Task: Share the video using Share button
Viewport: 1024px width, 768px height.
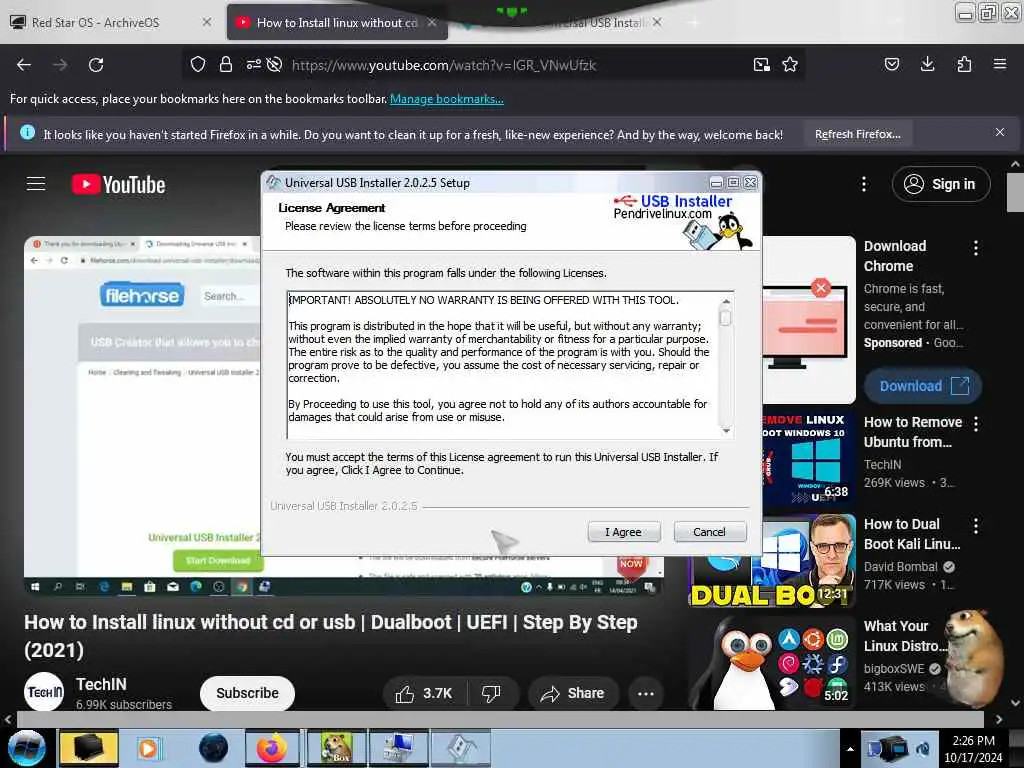Action: pos(573,694)
